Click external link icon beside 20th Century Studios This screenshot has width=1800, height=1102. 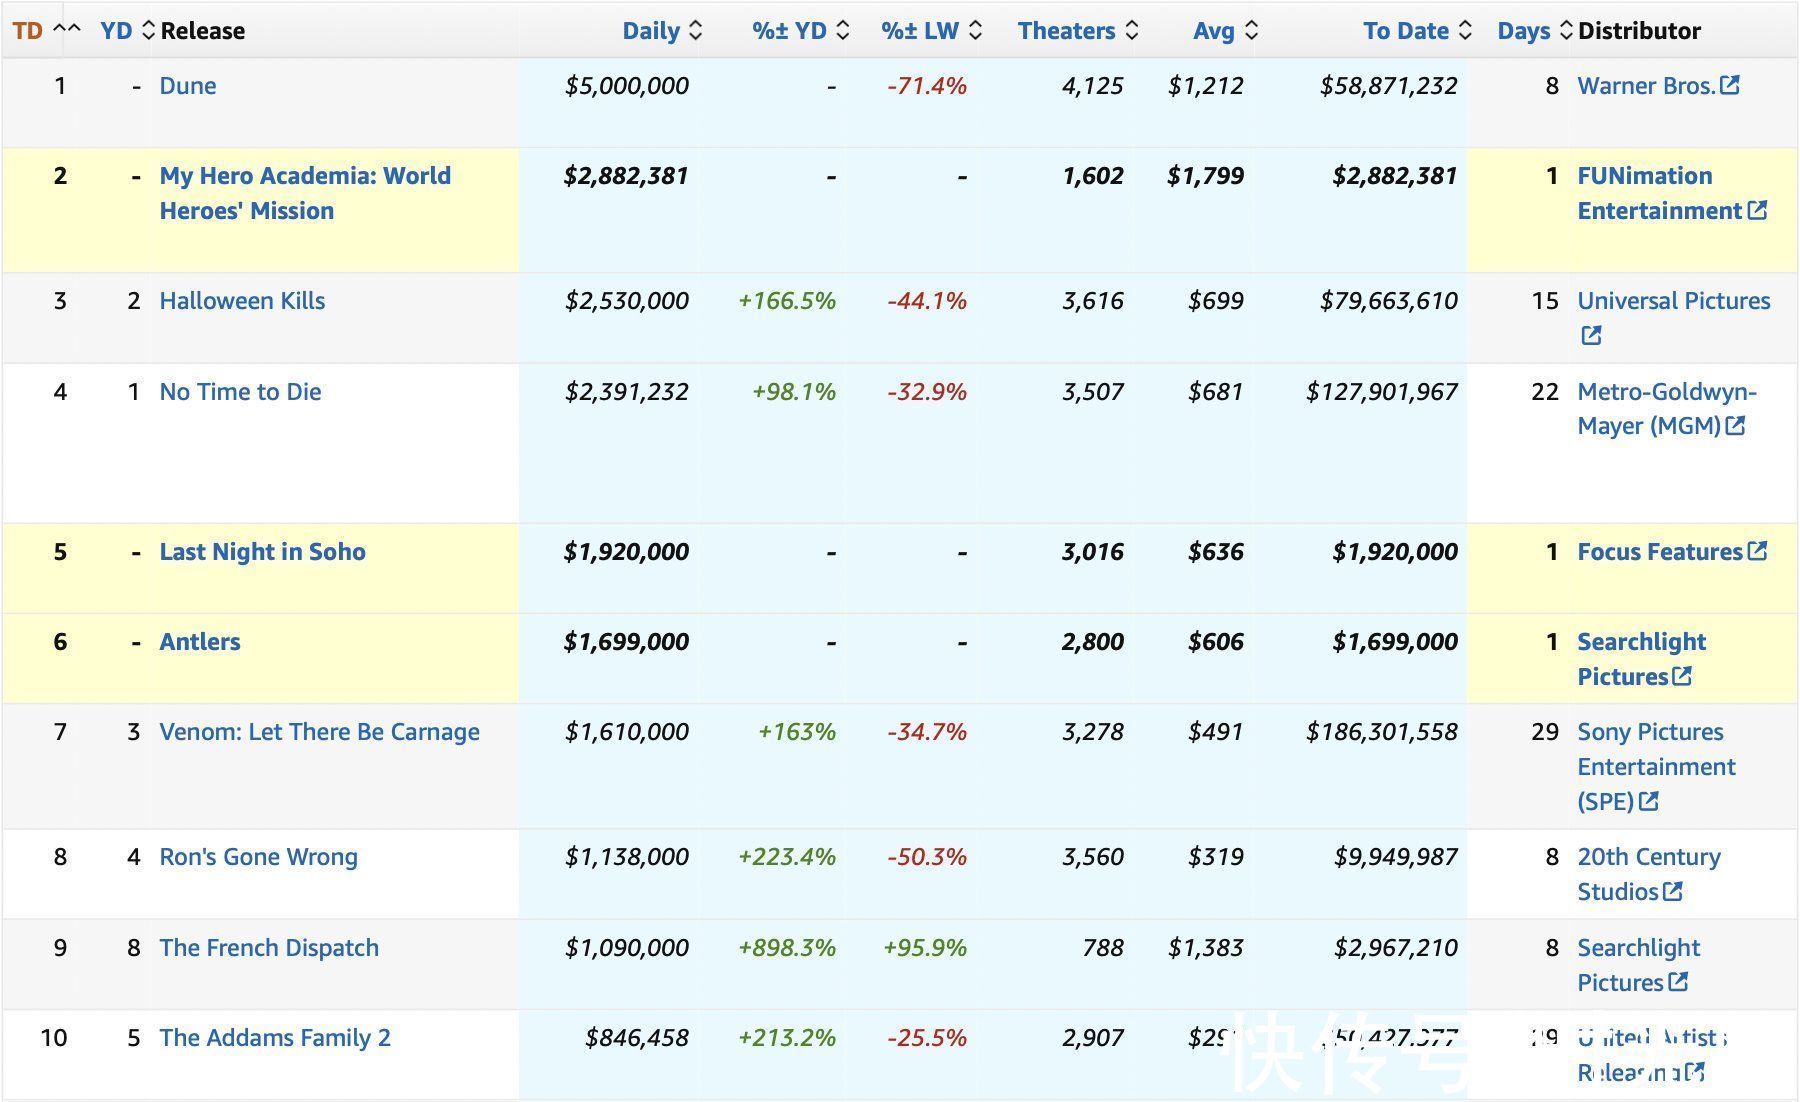(1672, 892)
